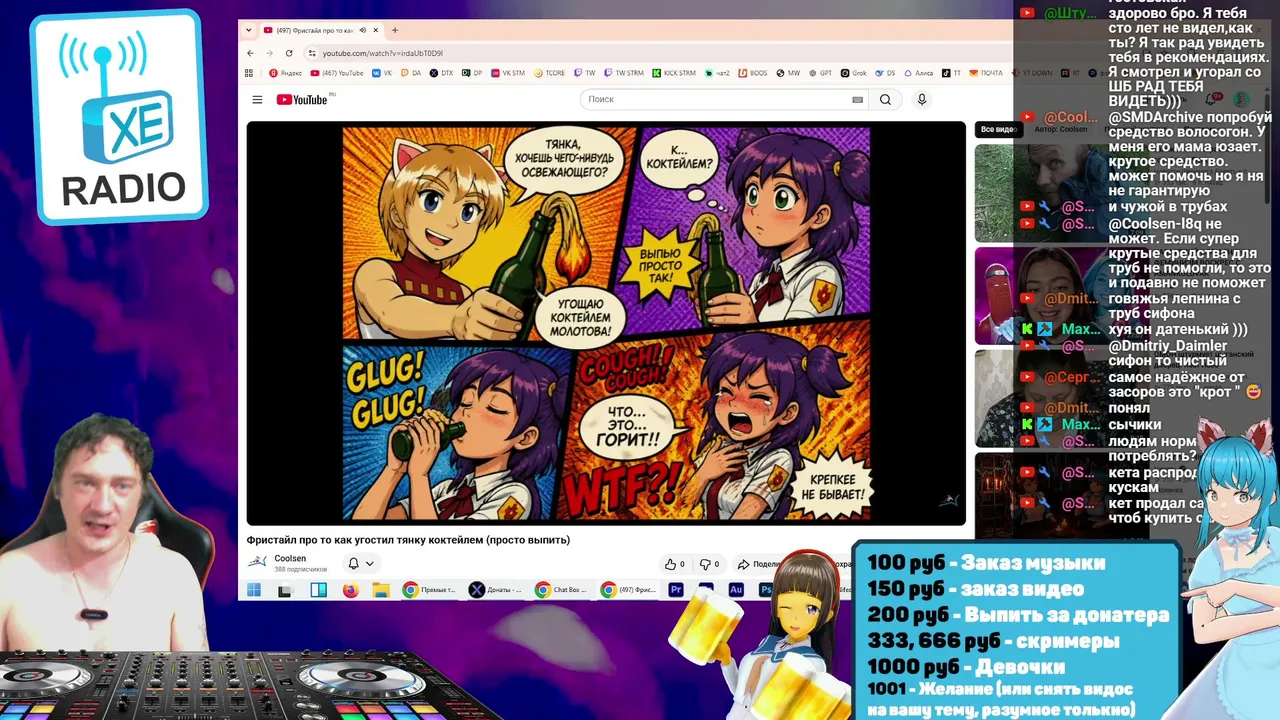Open the Windows Start menu
This screenshot has height=720, width=1280.
pos(254,590)
